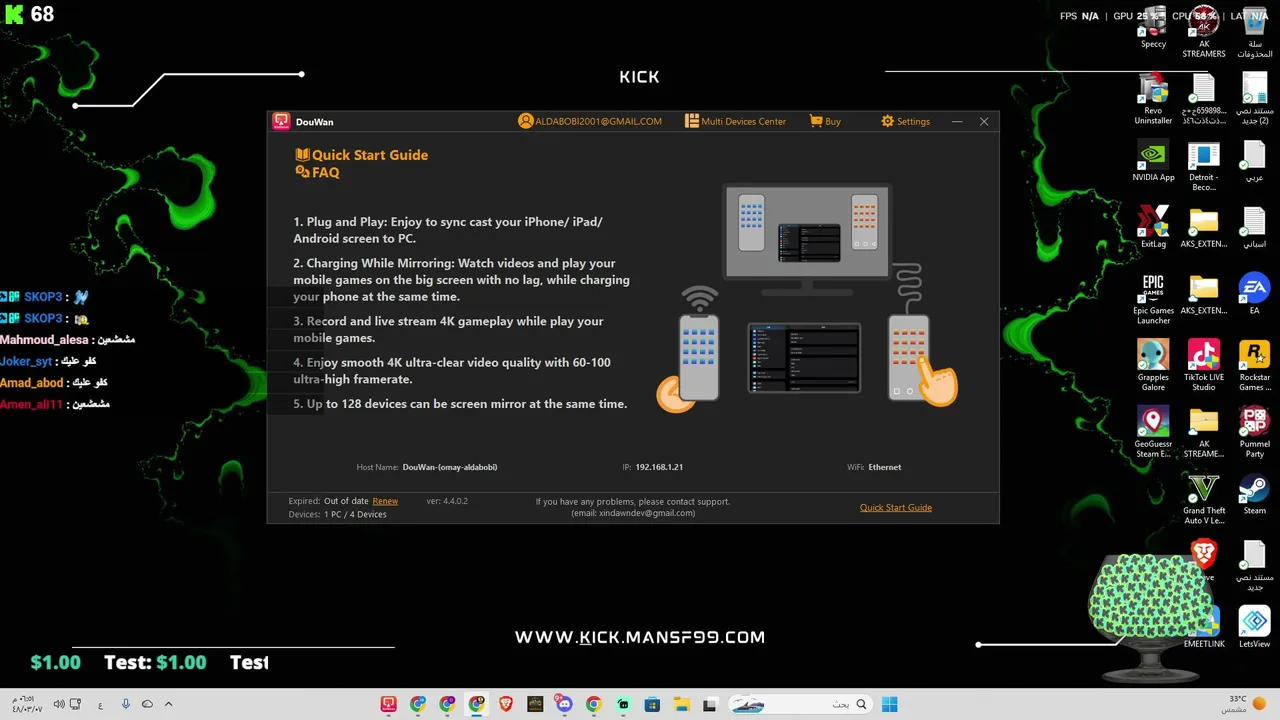Expand the hidden system tray icons chevron

pyautogui.click(x=168, y=704)
